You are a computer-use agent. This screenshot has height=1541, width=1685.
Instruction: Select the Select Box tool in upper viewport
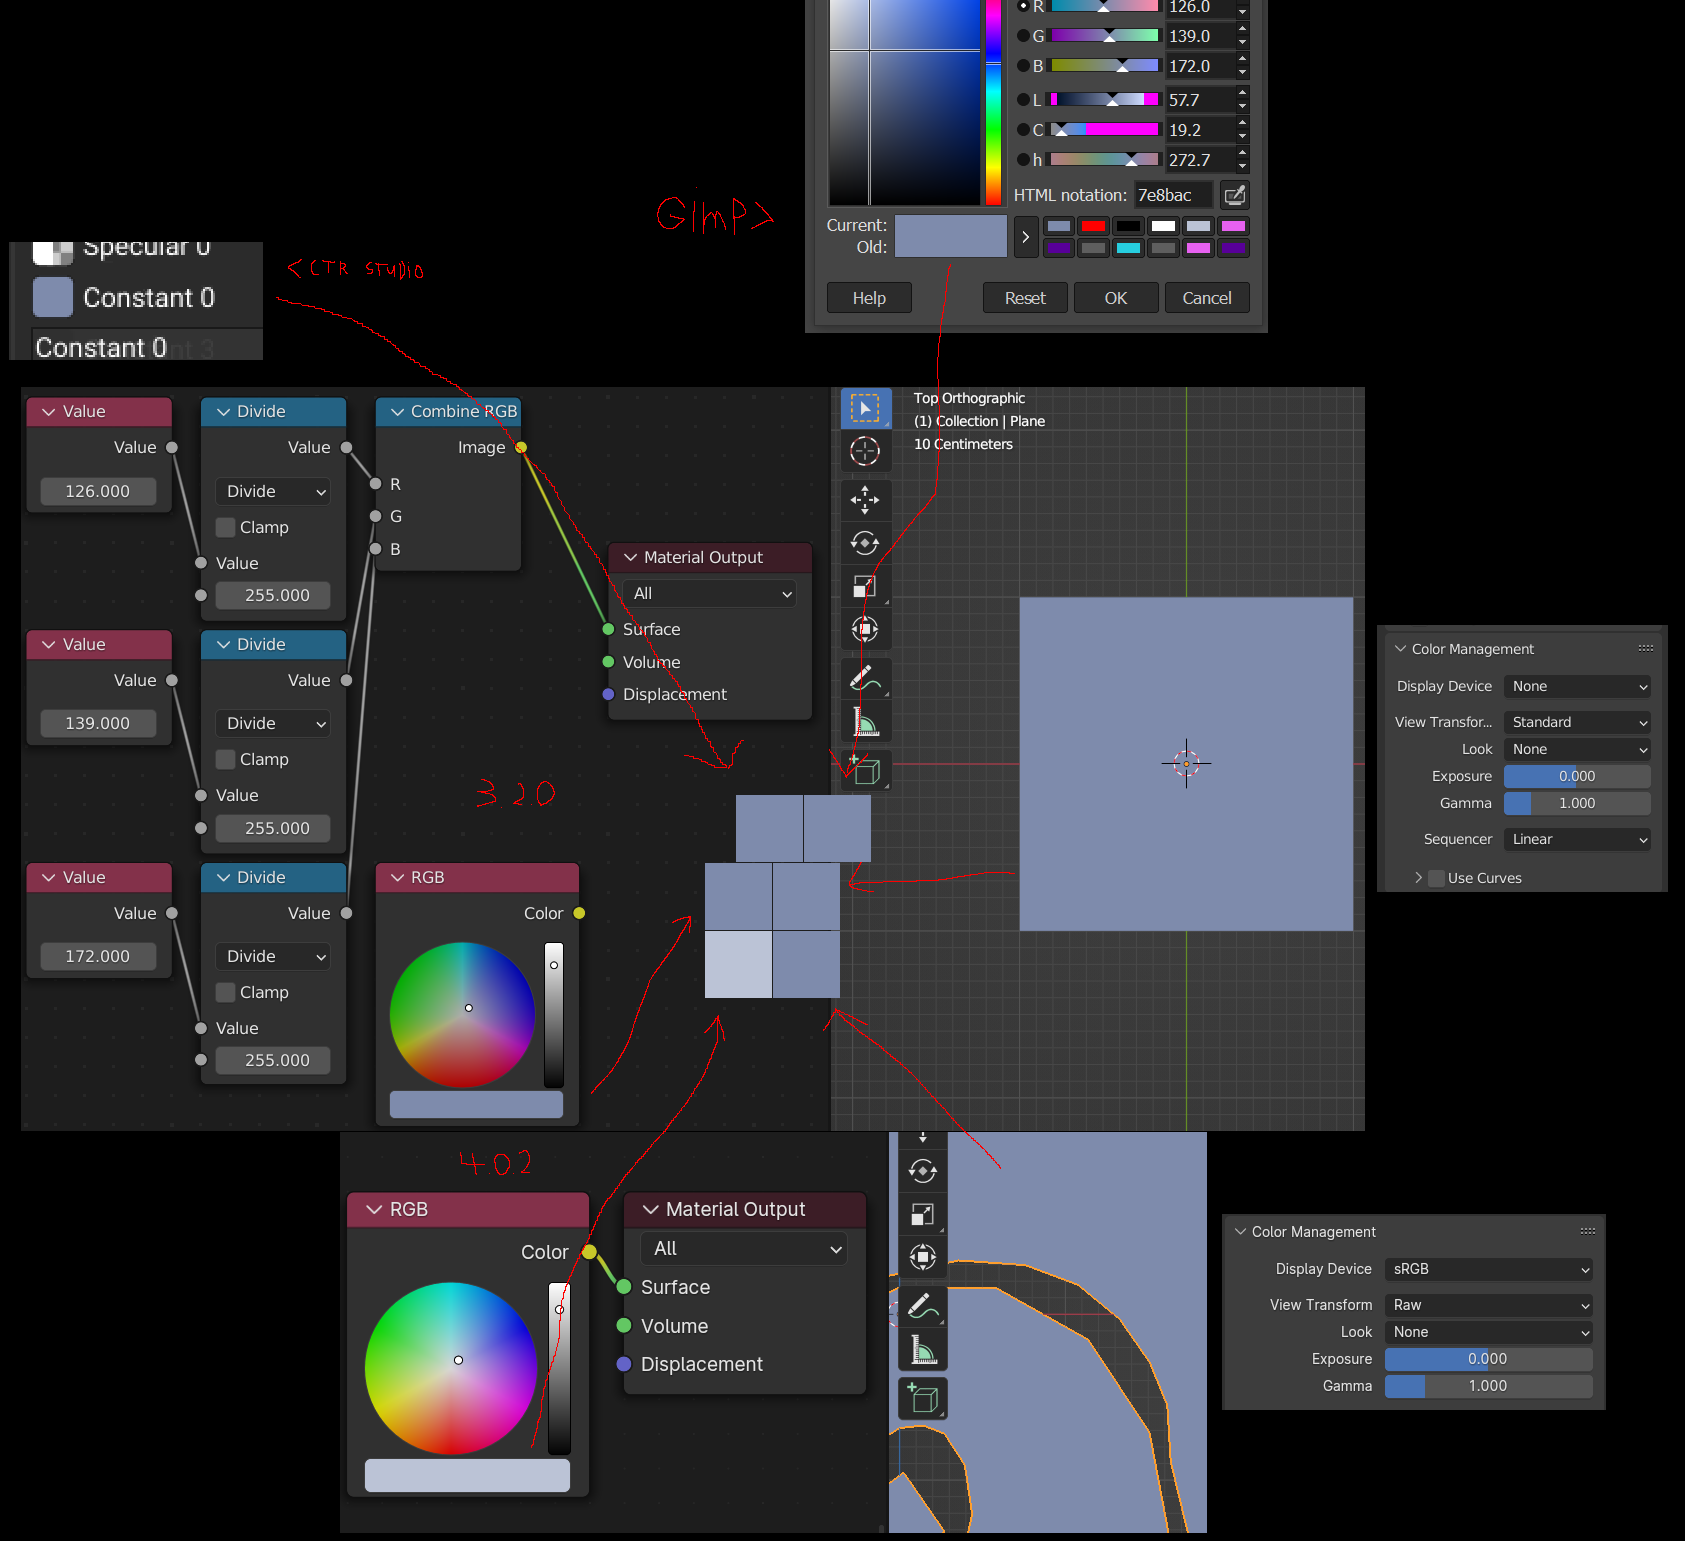pos(865,408)
